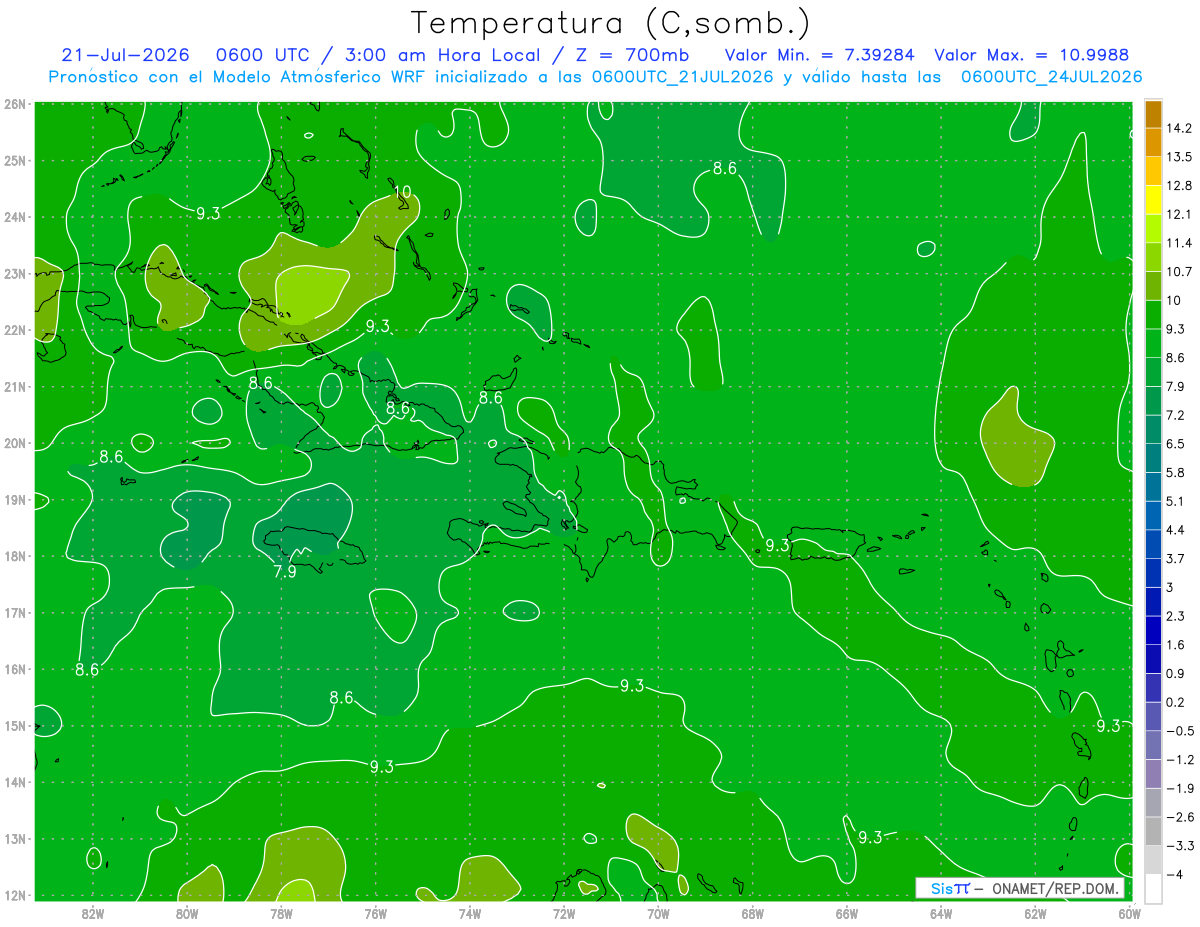Click the '74W' longitude axis label

[x=470, y=912]
